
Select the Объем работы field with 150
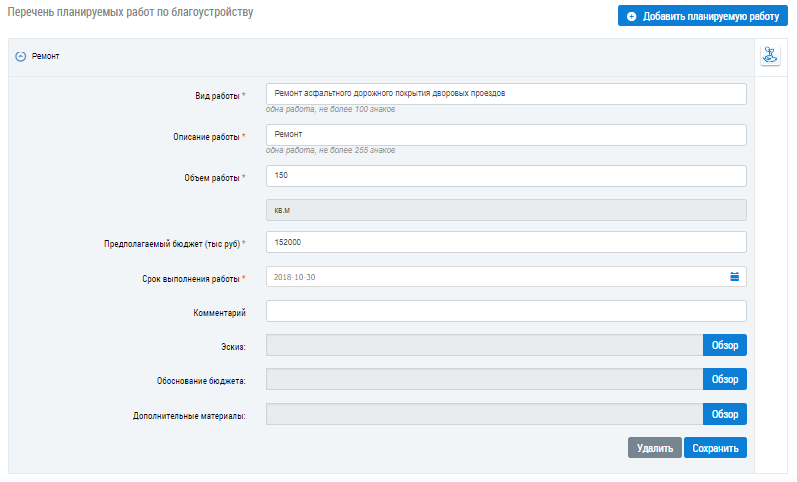[x=506, y=176]
